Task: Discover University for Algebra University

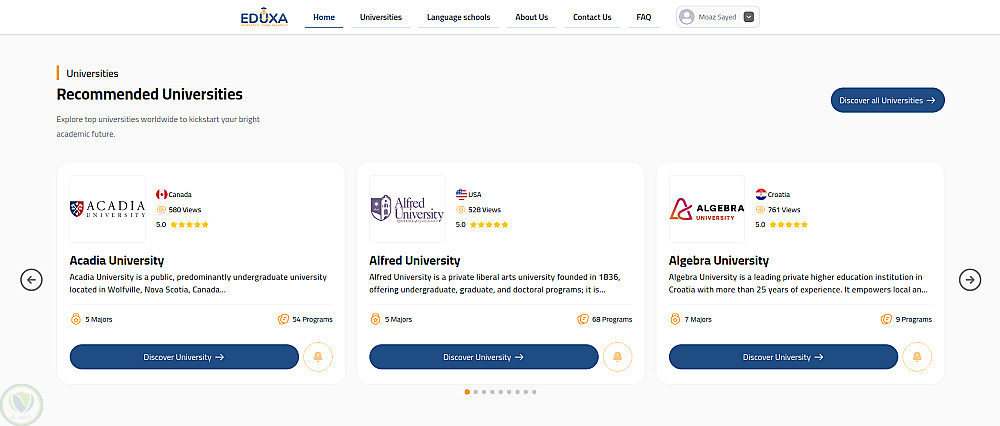Action: coord(783,357)
